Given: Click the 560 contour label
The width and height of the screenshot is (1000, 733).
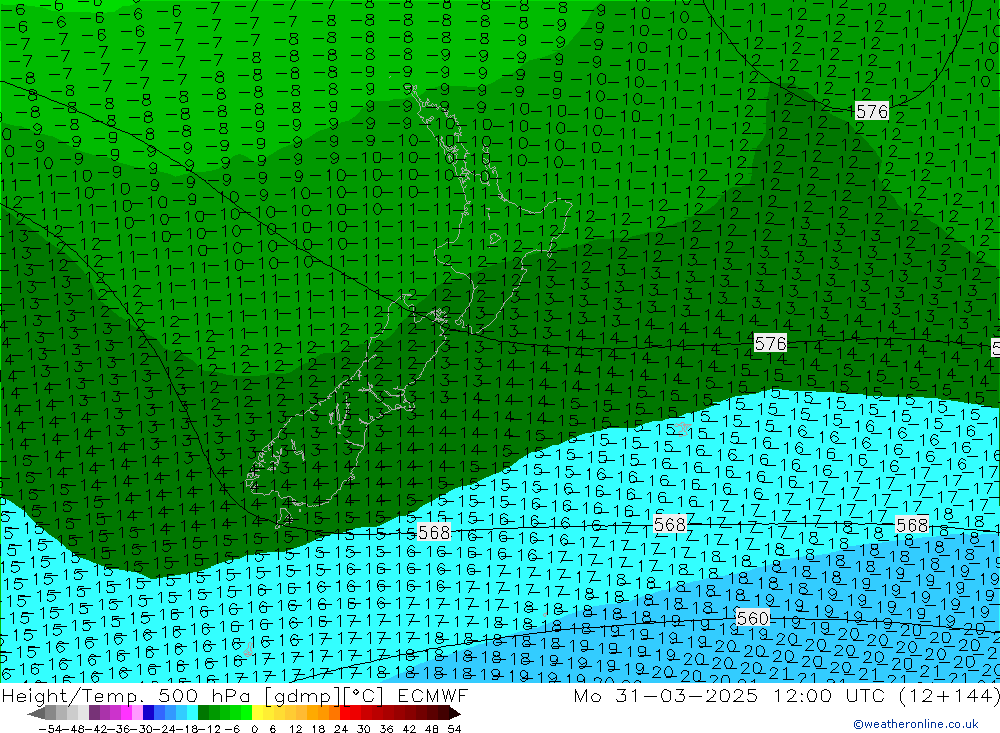Looking at the screenshot, I should tap(753, 618).
